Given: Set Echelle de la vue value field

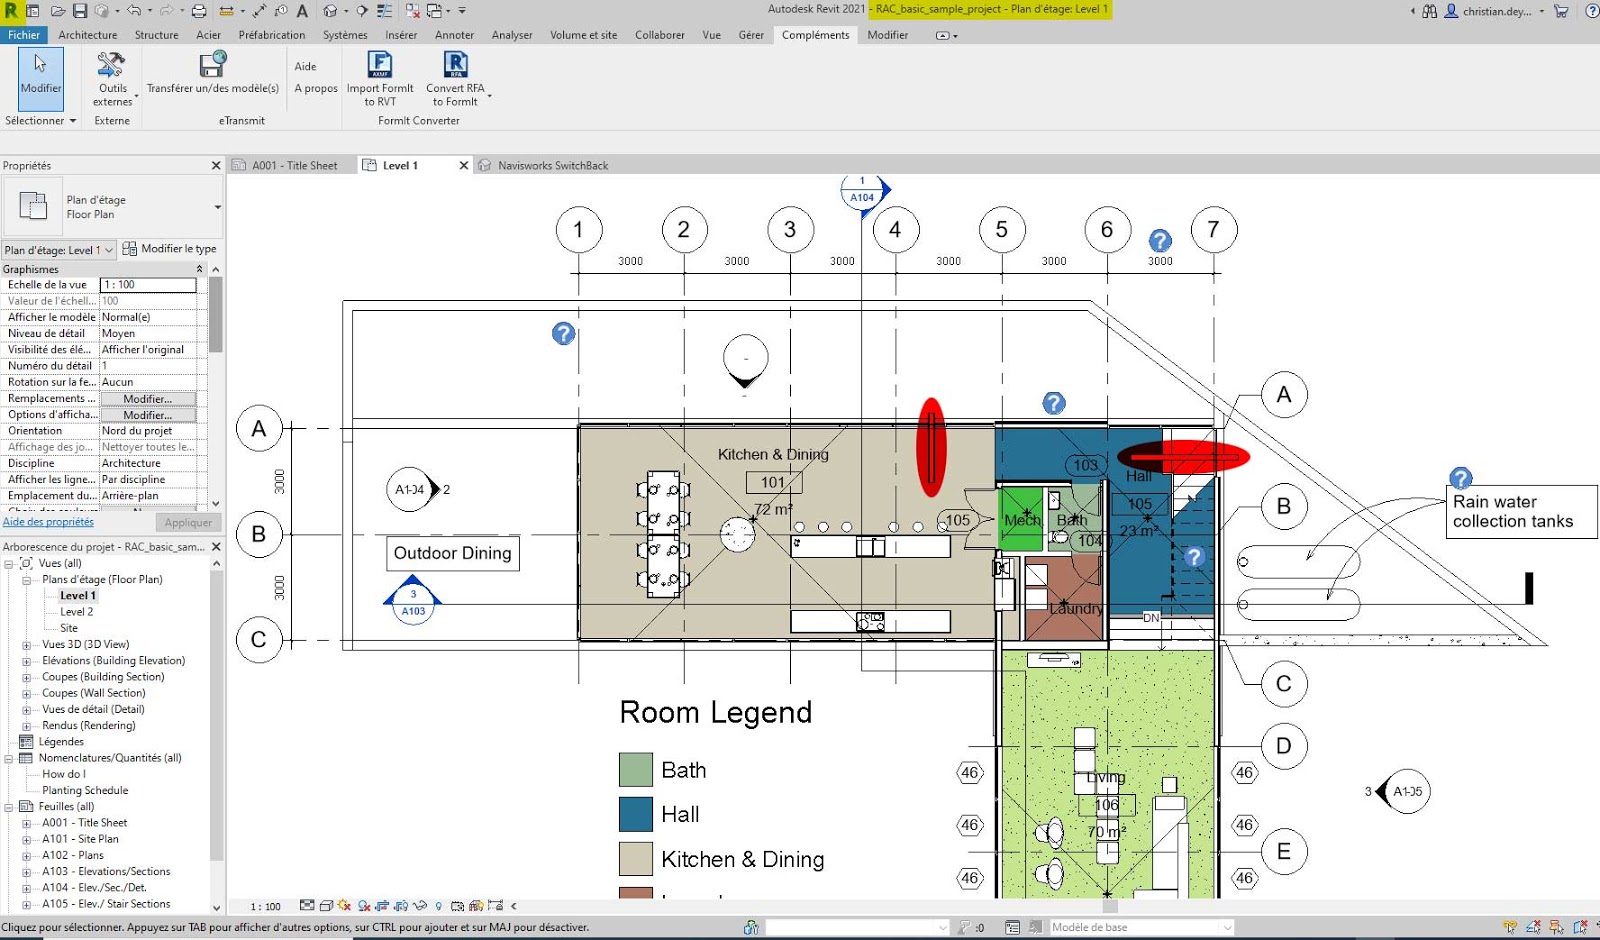Looking at the screenshot, I should 150,285.
